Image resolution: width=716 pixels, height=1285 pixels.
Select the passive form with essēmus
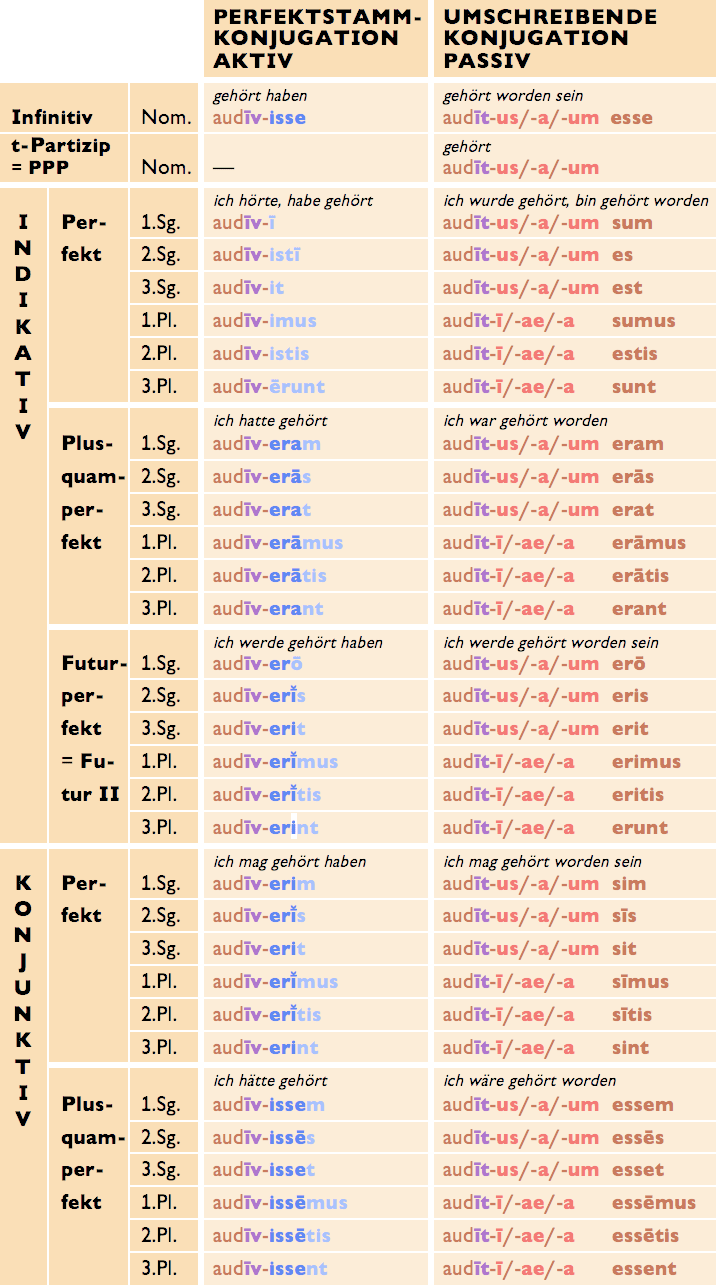[x=569, y=1203]
